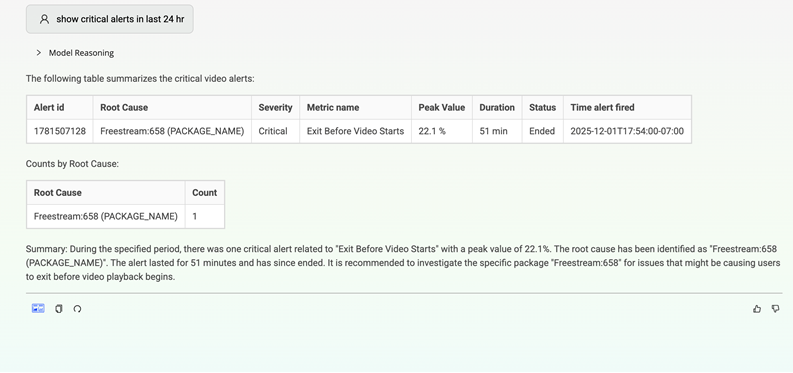Regenerate the response with the refresh icon

(77, 309)
